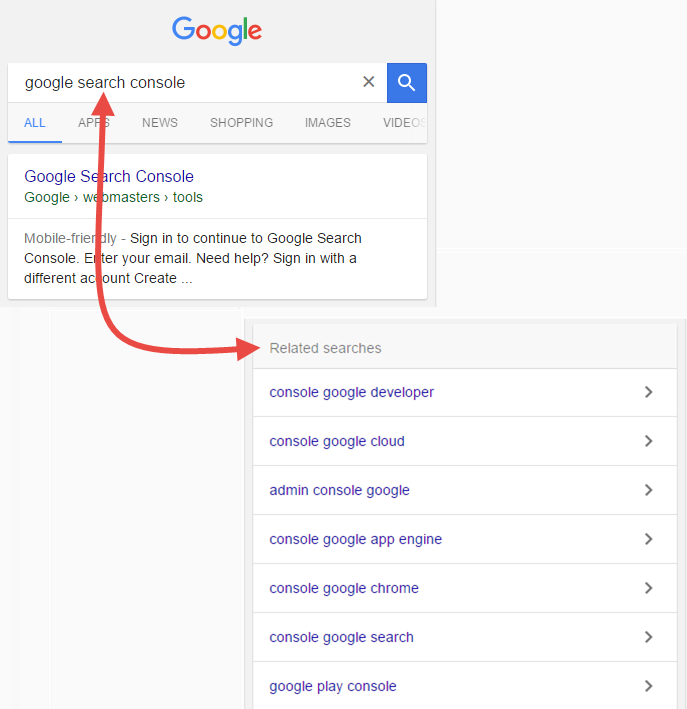Open the Google Search Console result title

109,177
